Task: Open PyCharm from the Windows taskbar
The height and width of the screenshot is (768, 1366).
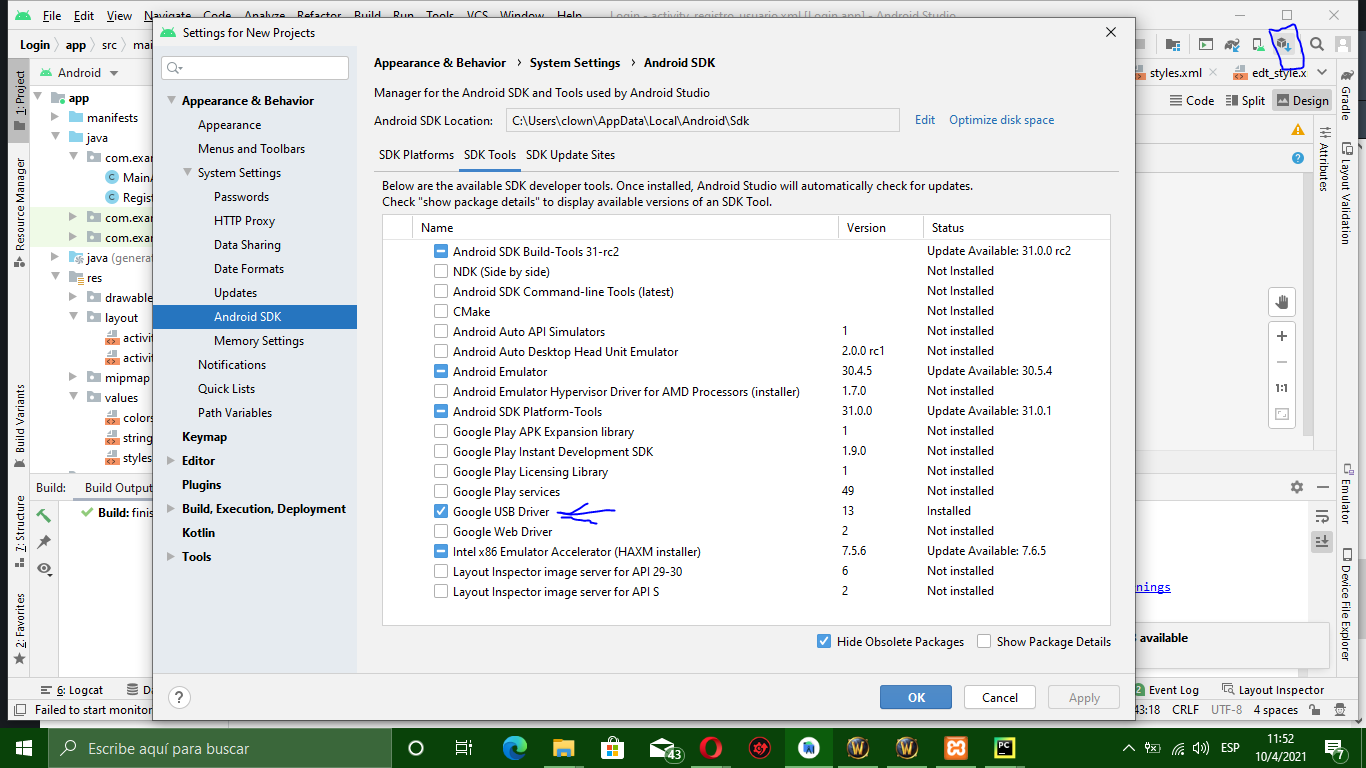Action: 1005,748
